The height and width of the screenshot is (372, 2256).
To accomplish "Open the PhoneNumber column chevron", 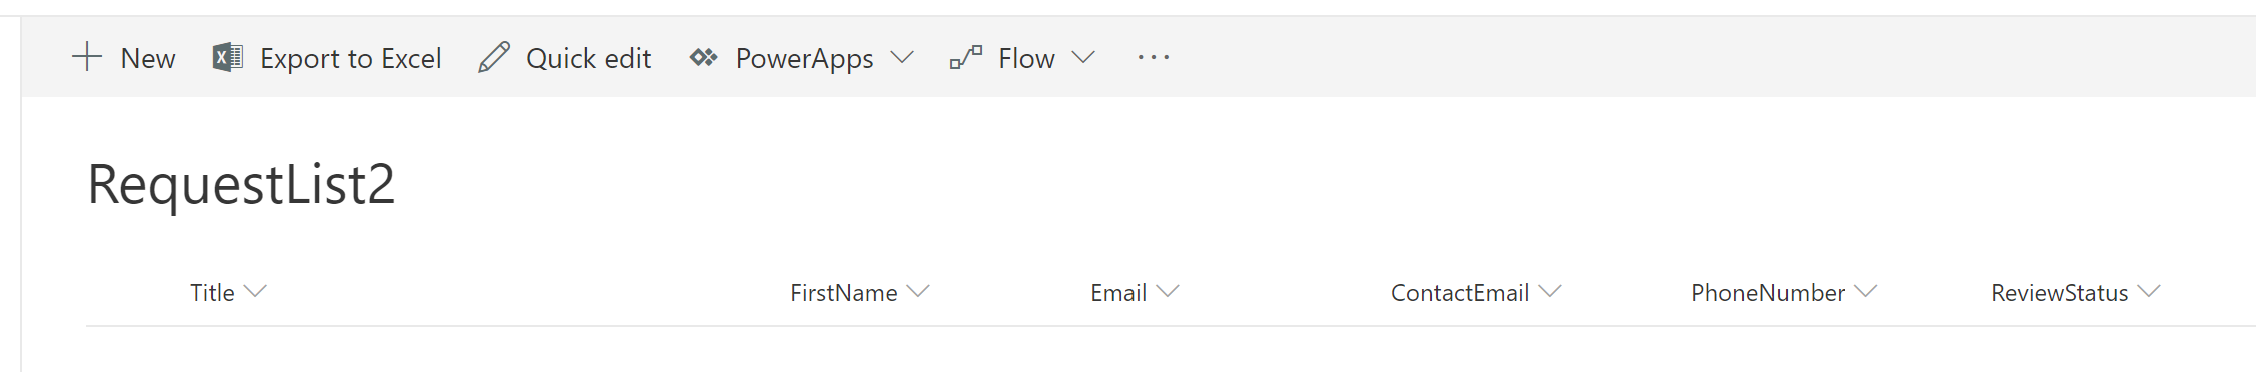I will tap(1866, 291).
